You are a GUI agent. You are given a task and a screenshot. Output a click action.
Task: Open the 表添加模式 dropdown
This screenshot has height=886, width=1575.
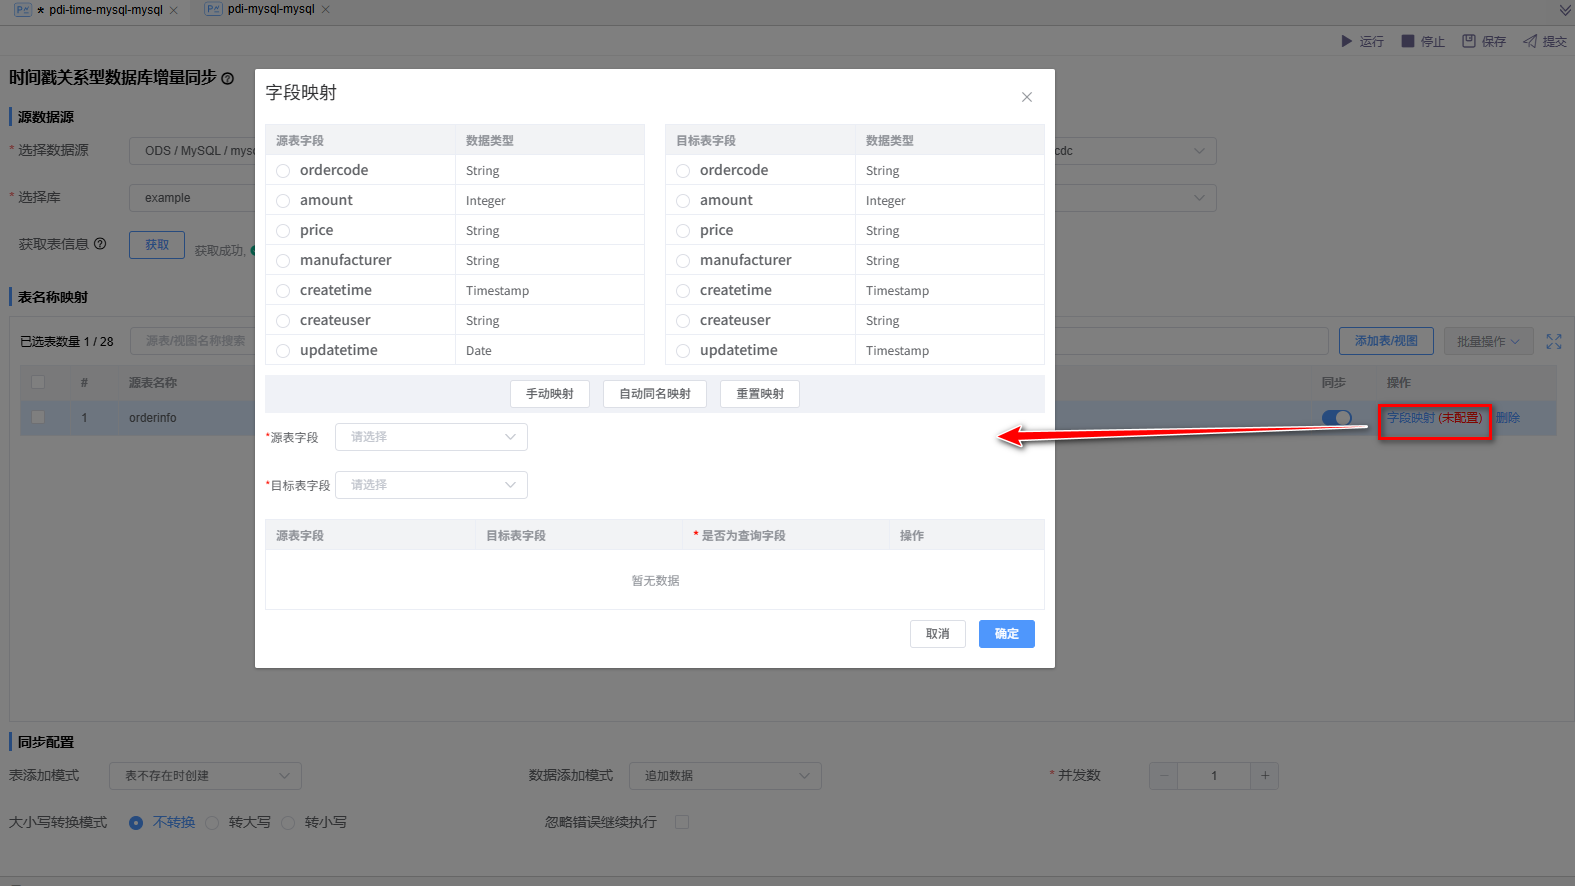click(205, 776)
